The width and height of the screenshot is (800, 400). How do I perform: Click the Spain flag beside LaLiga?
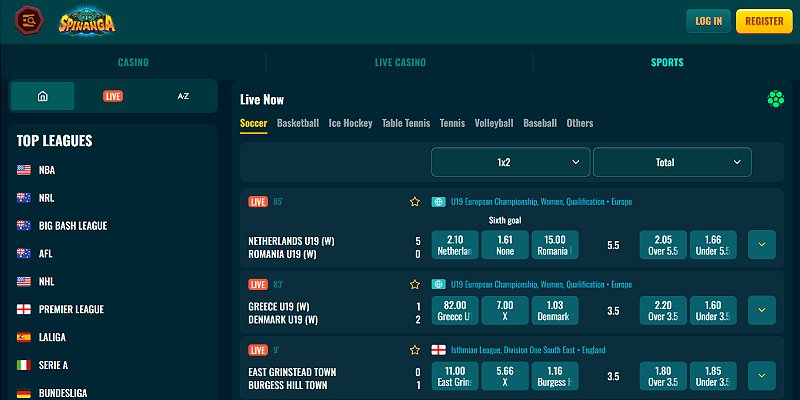point(23,337)
